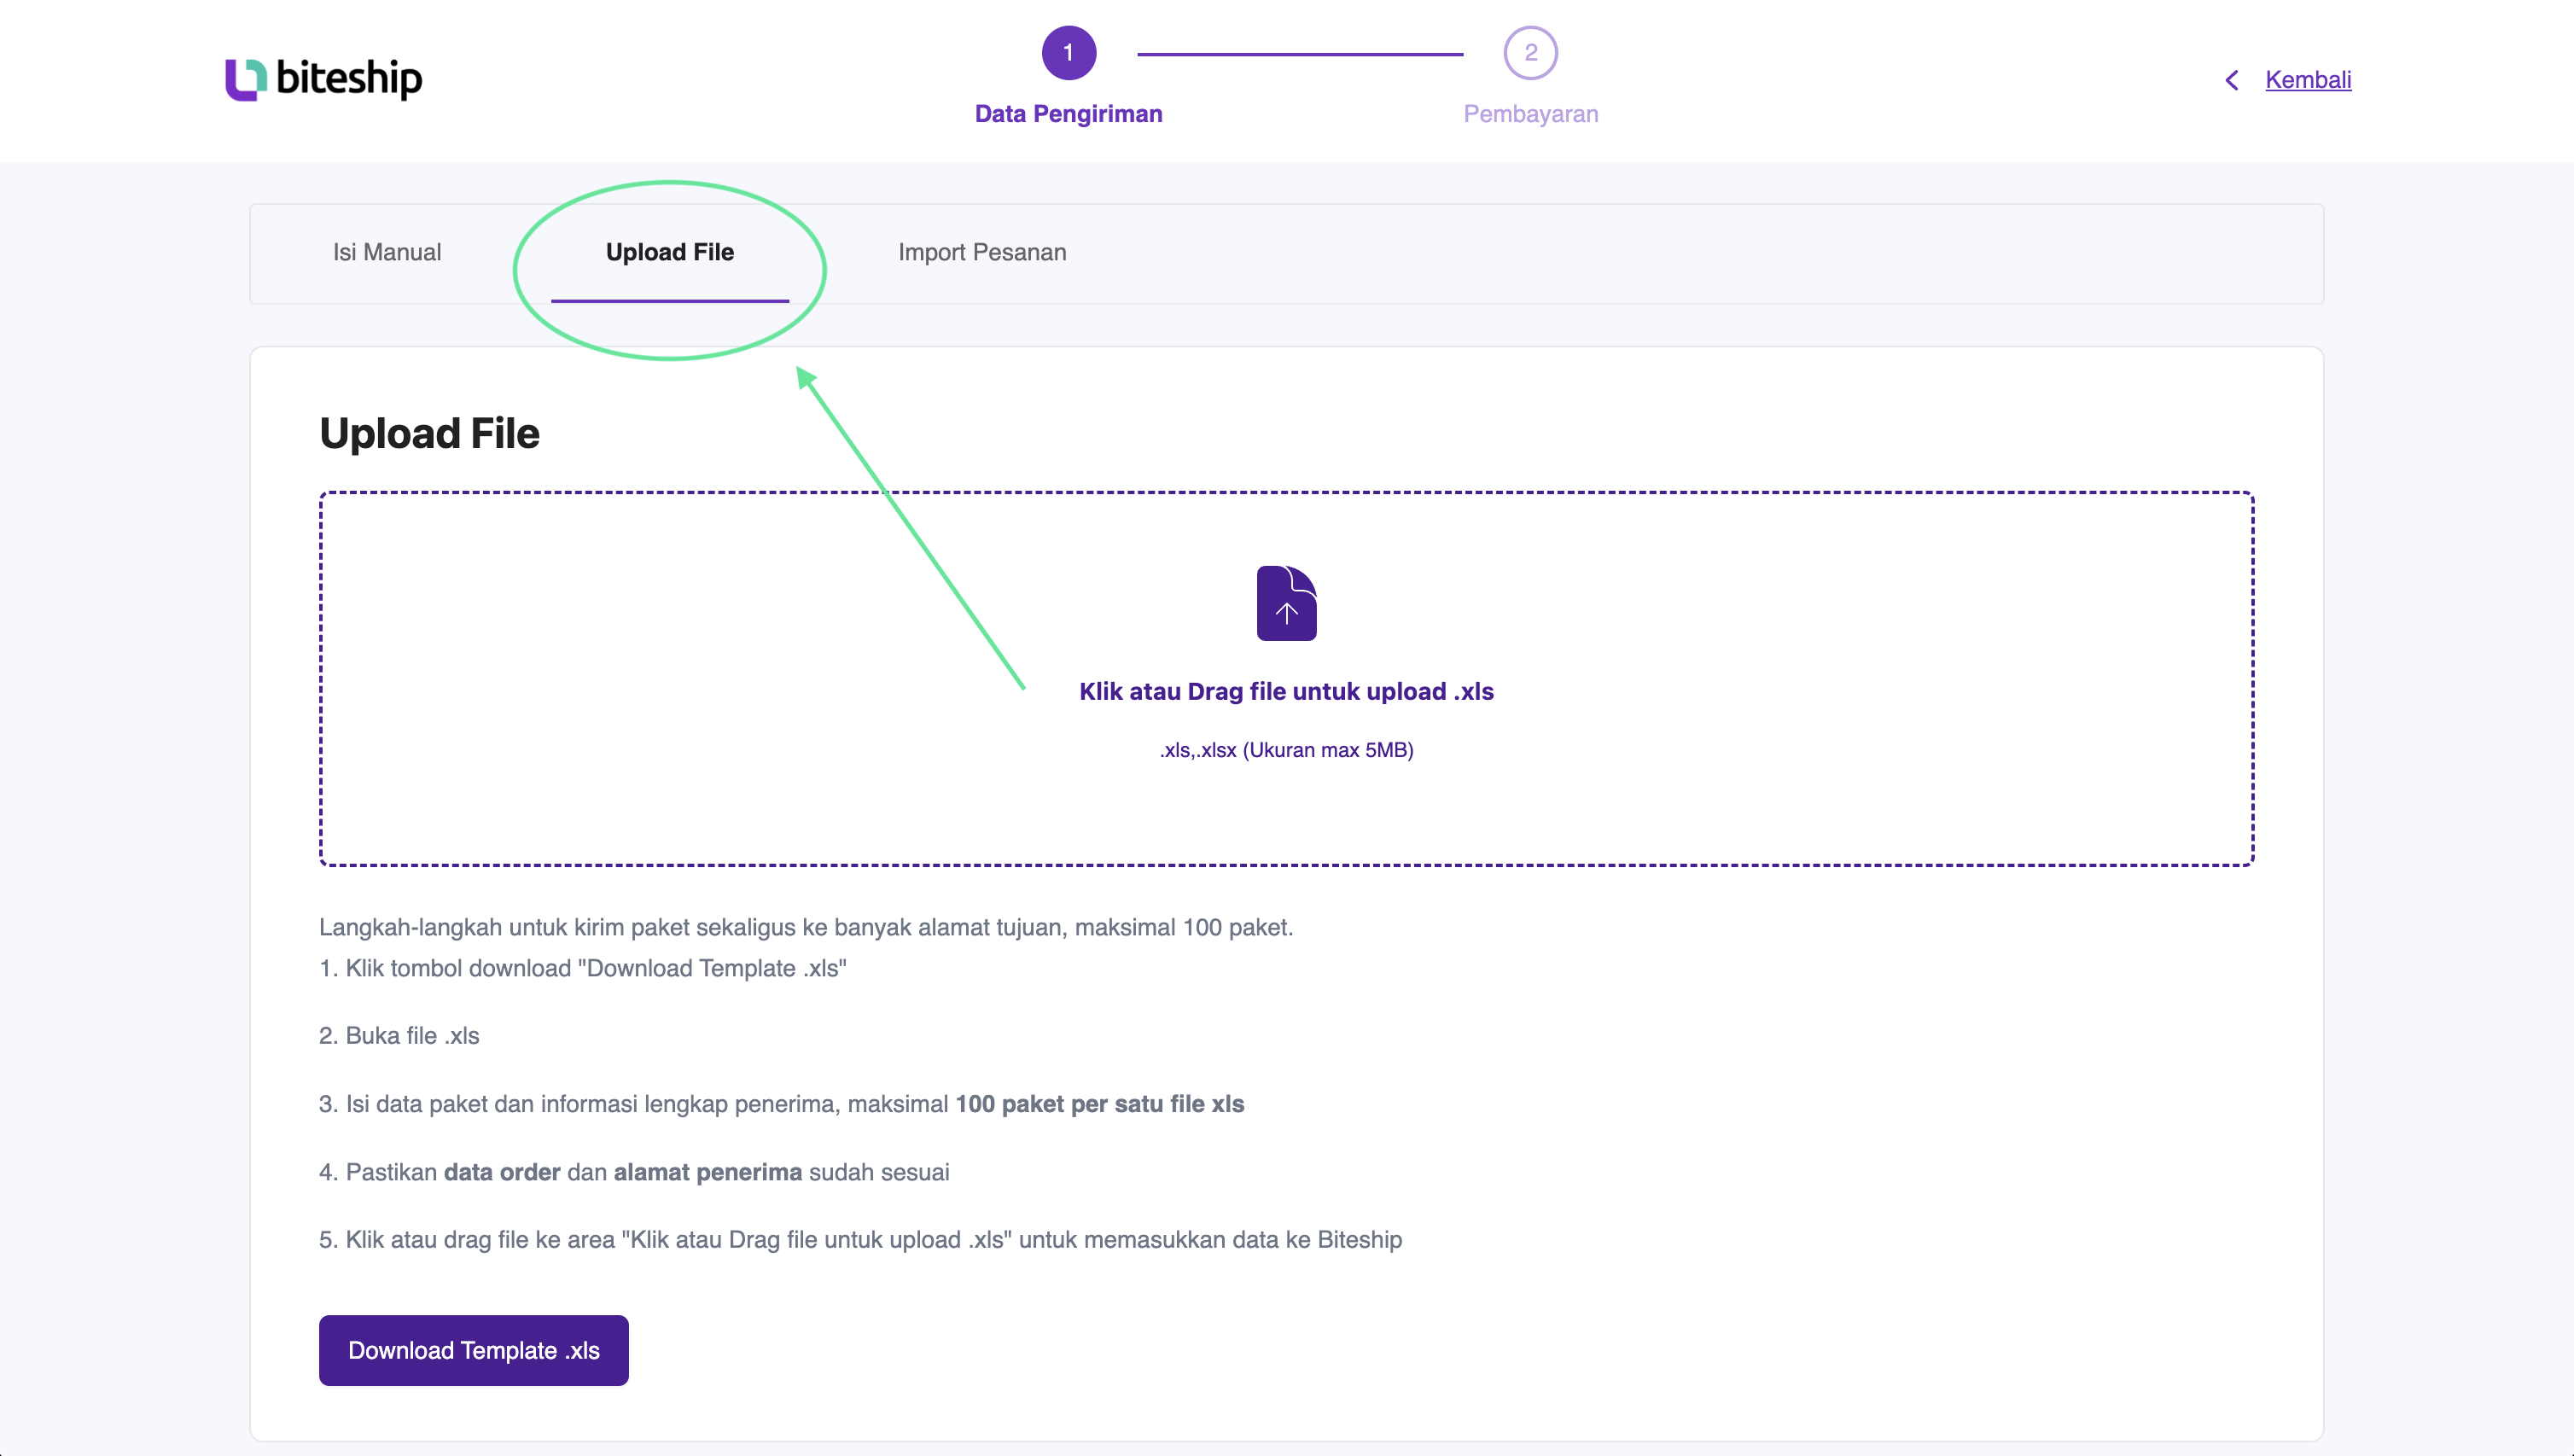
Task: Click the biteship wordmark text
Action: coord(349,78)
